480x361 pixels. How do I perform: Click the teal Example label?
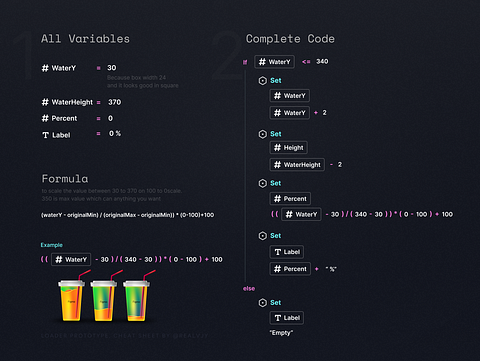pyautogui.click(x=52, y=245)
